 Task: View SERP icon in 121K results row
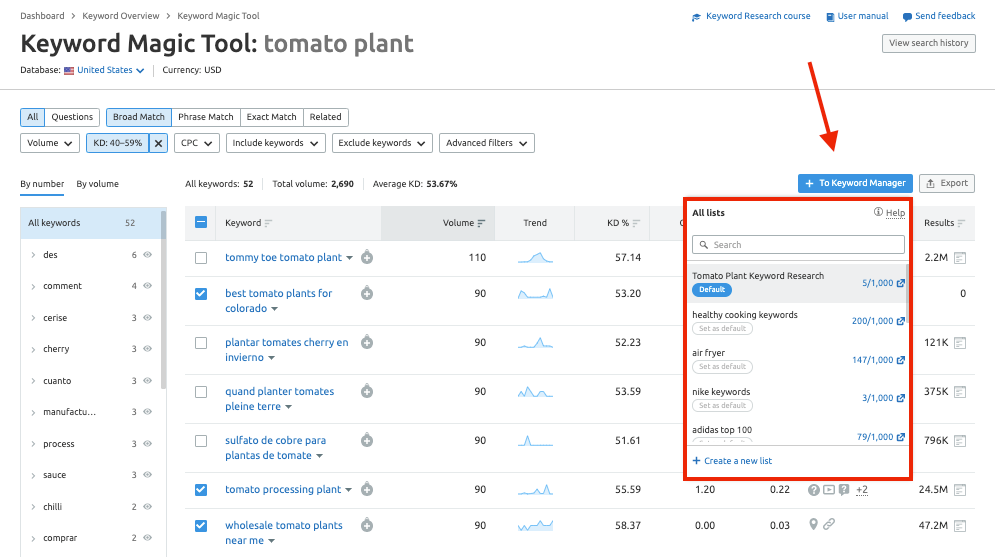click(960, 343)
